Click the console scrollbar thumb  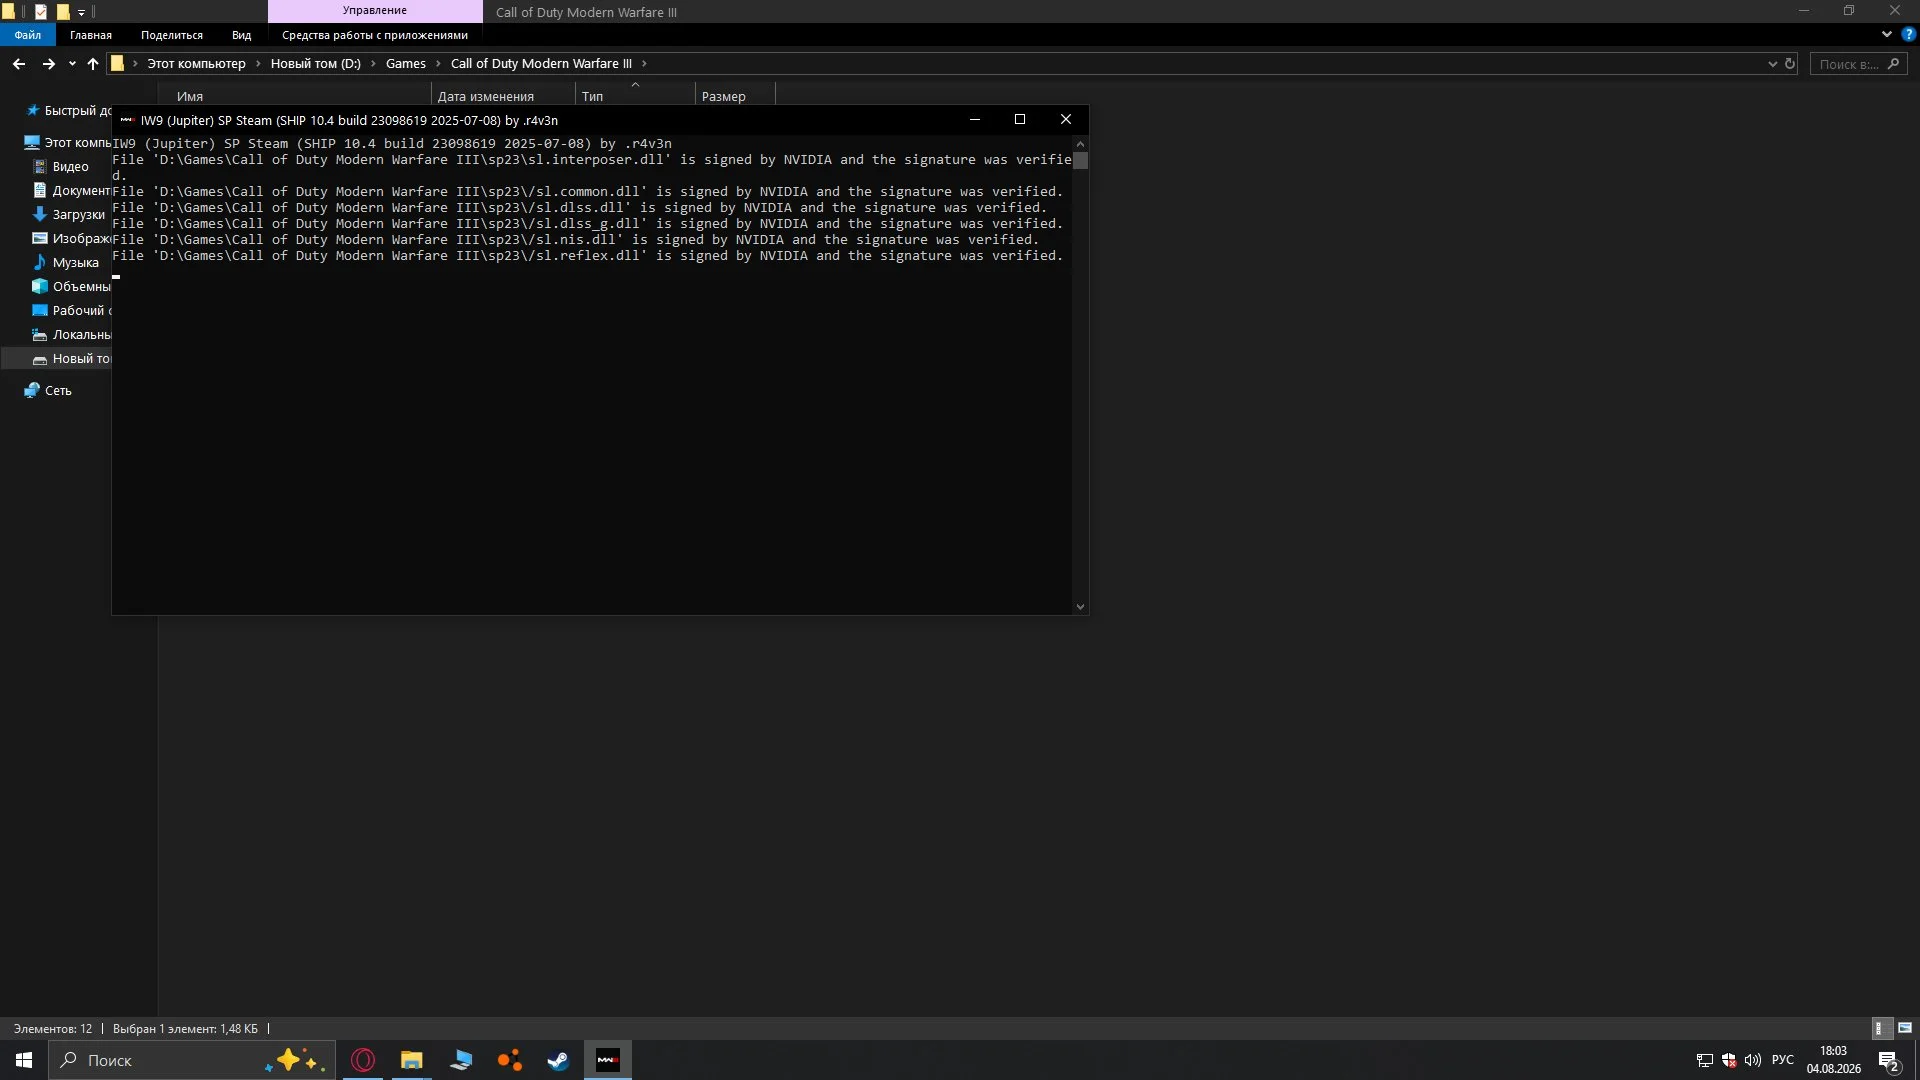(1080, 160)
